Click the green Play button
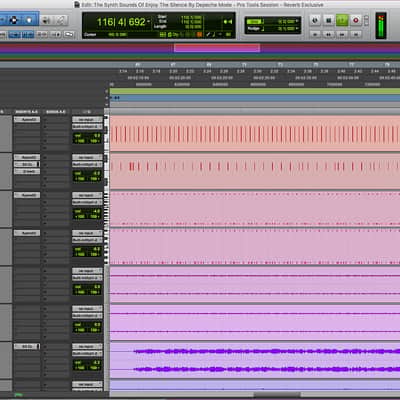 pyautogui.click(x=342, y=20)
